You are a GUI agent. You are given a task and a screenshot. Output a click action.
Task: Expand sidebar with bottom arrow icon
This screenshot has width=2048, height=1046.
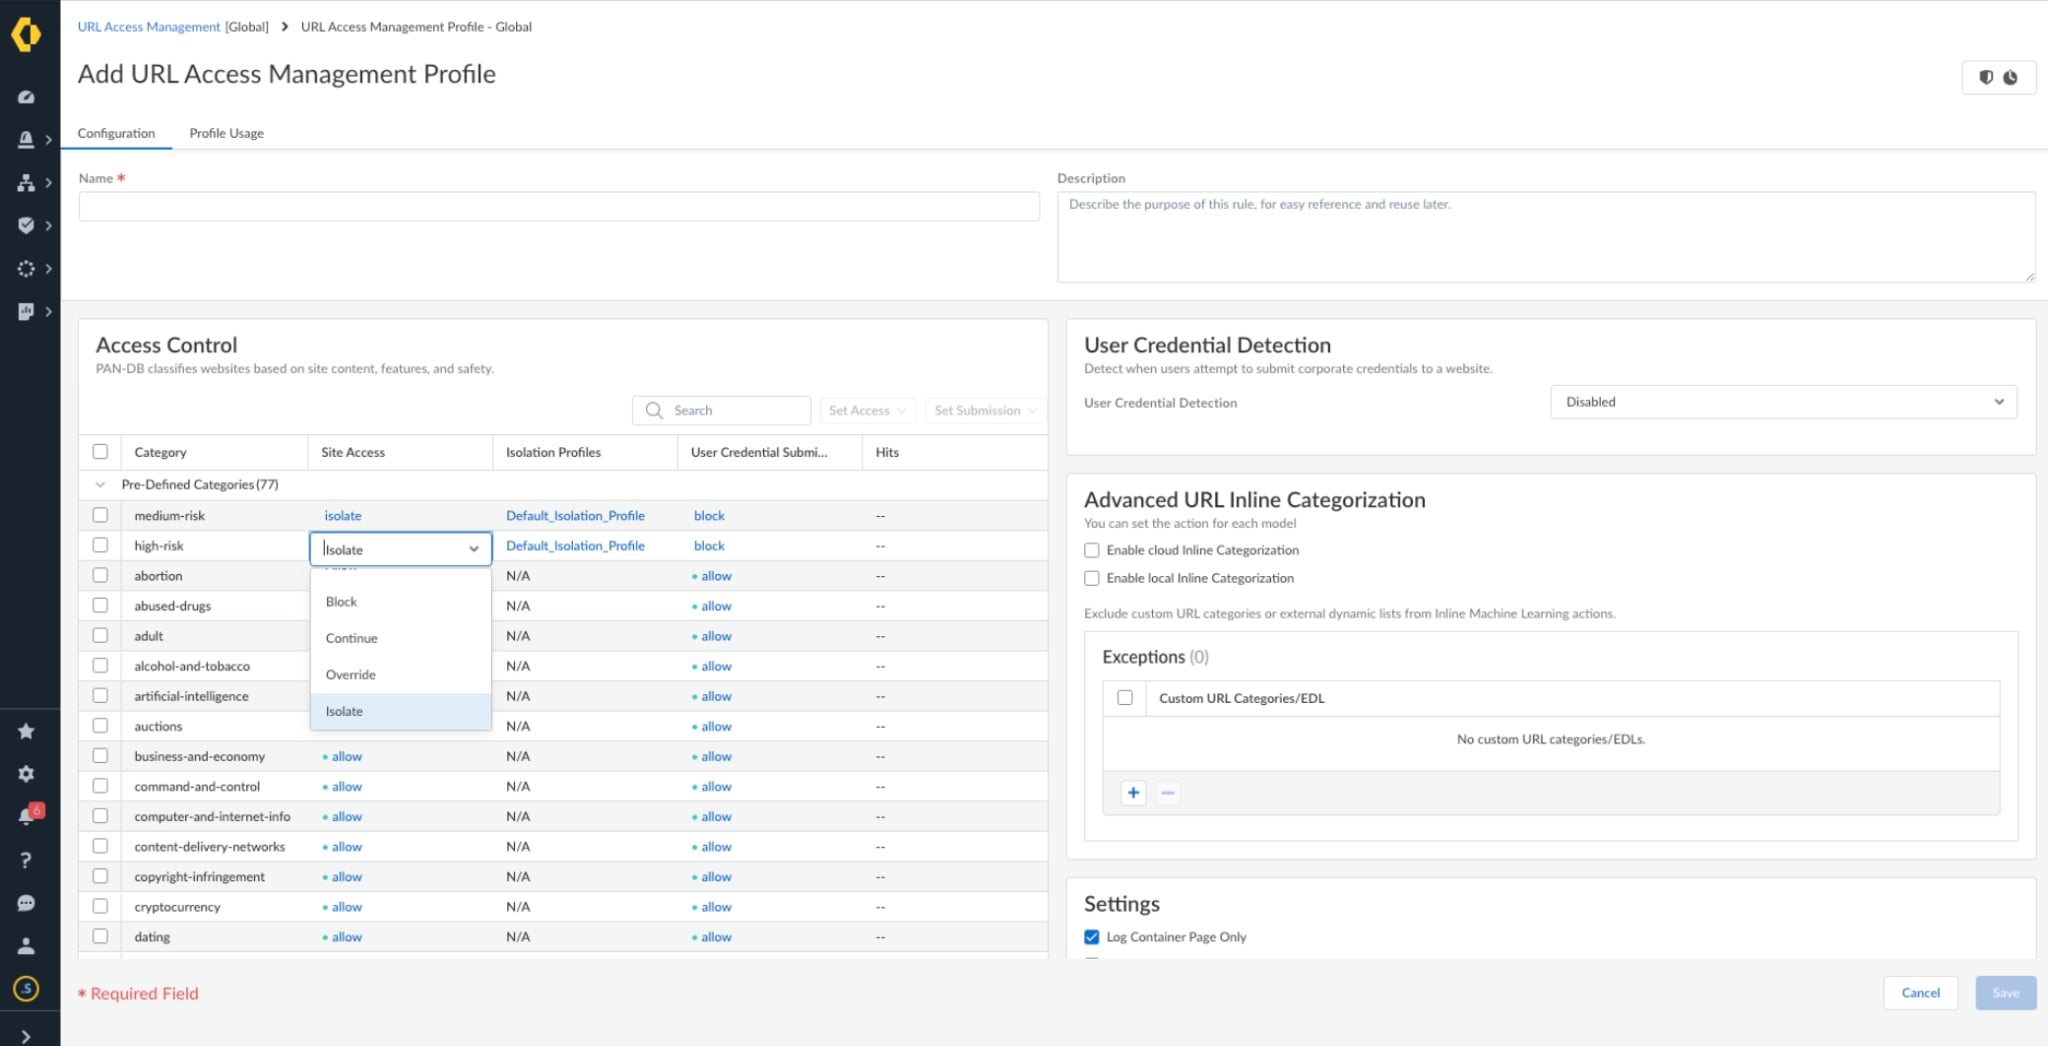(x=26, y=1037)
